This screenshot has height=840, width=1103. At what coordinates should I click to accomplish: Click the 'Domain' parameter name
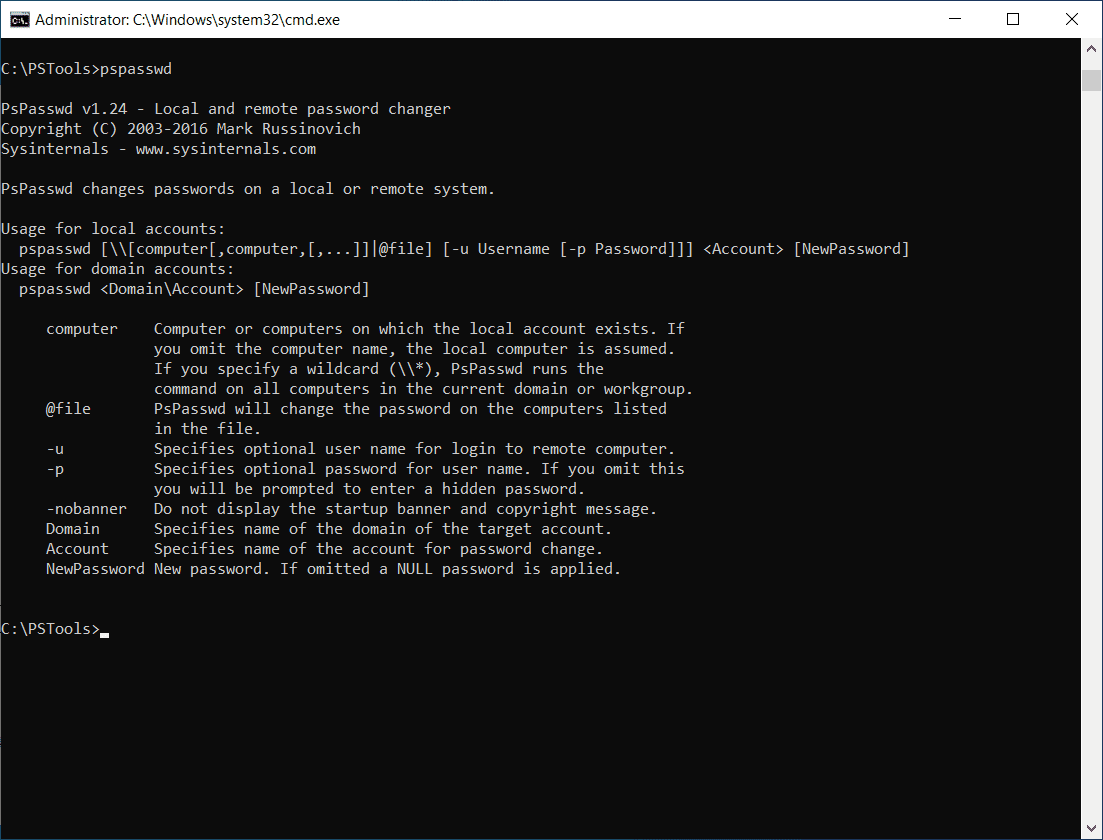point(72,529)
